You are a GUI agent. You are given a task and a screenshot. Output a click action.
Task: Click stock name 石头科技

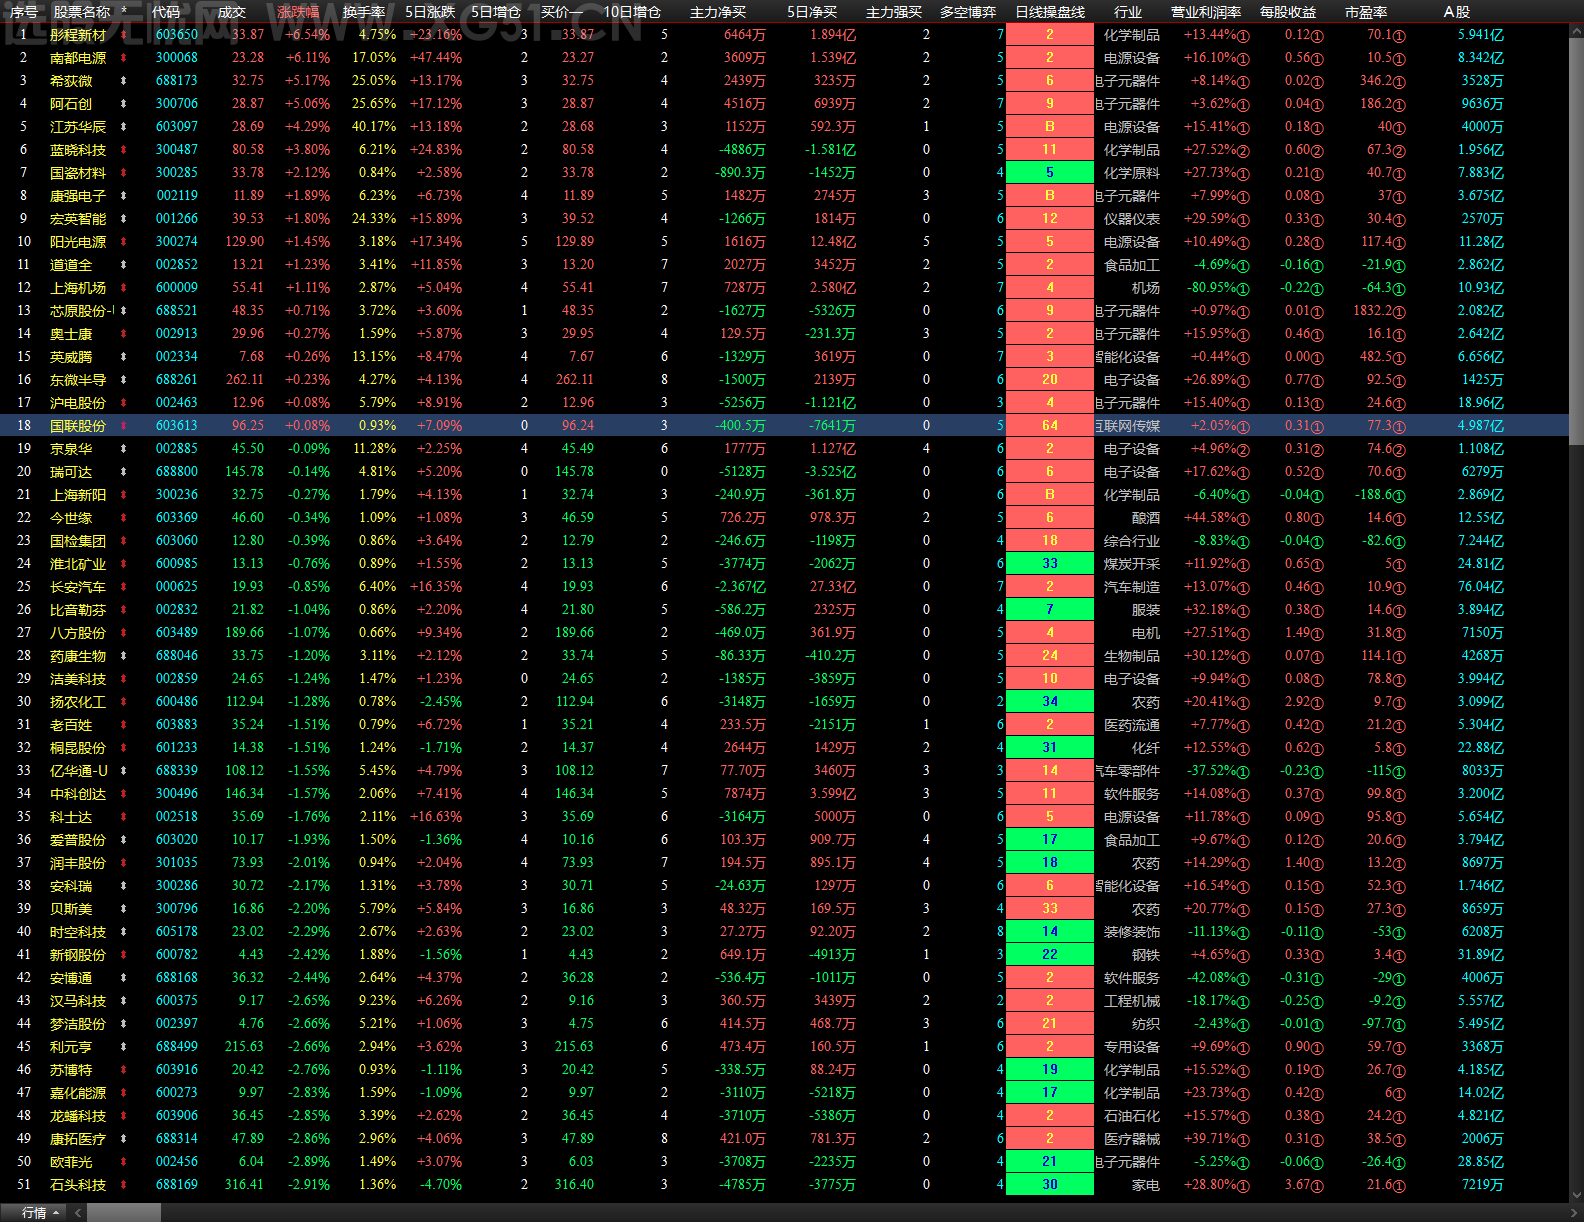point(78,1185)
